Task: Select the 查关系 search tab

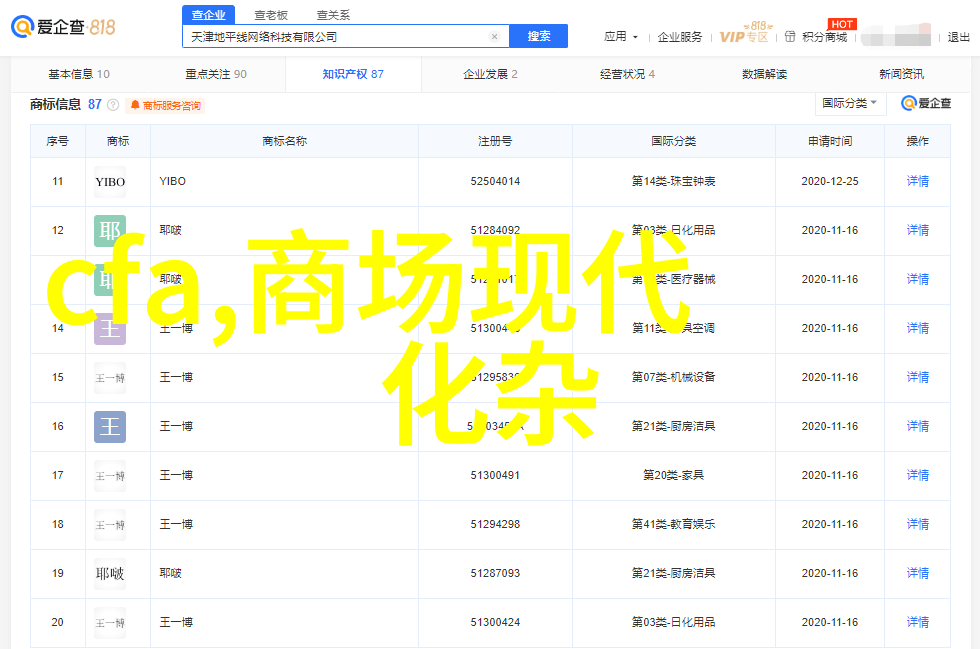Action: click(333, 15)
